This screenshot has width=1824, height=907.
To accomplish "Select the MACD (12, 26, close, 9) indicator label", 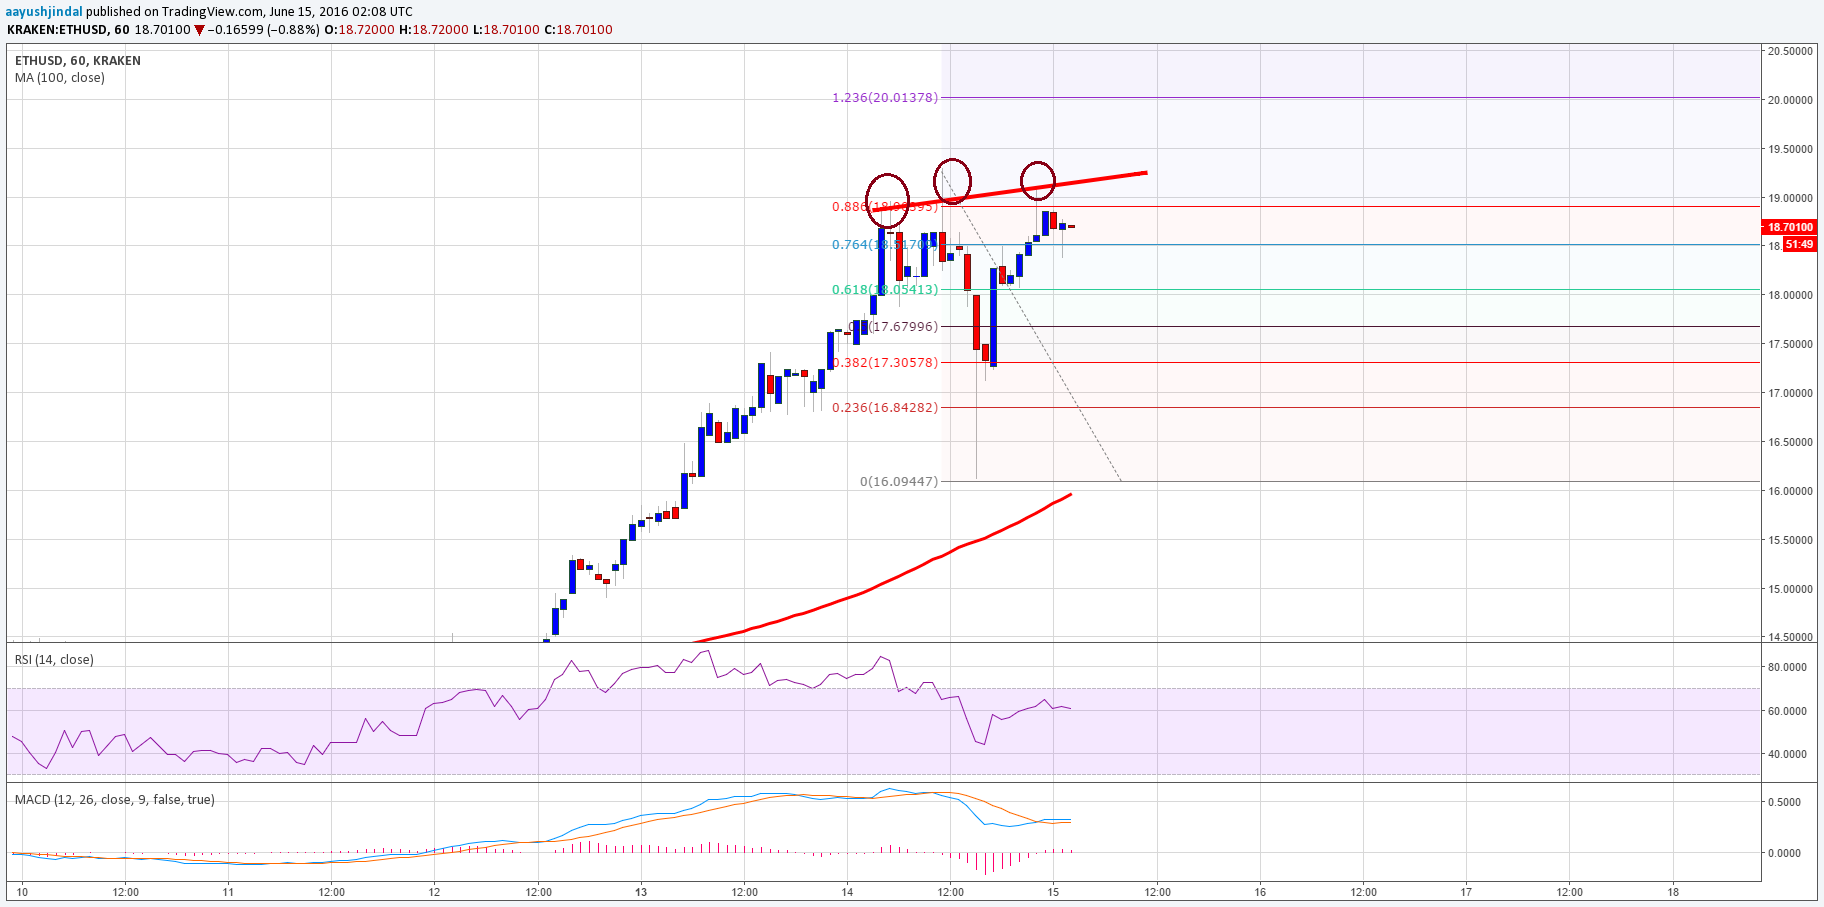I will [x=115, y=800].
